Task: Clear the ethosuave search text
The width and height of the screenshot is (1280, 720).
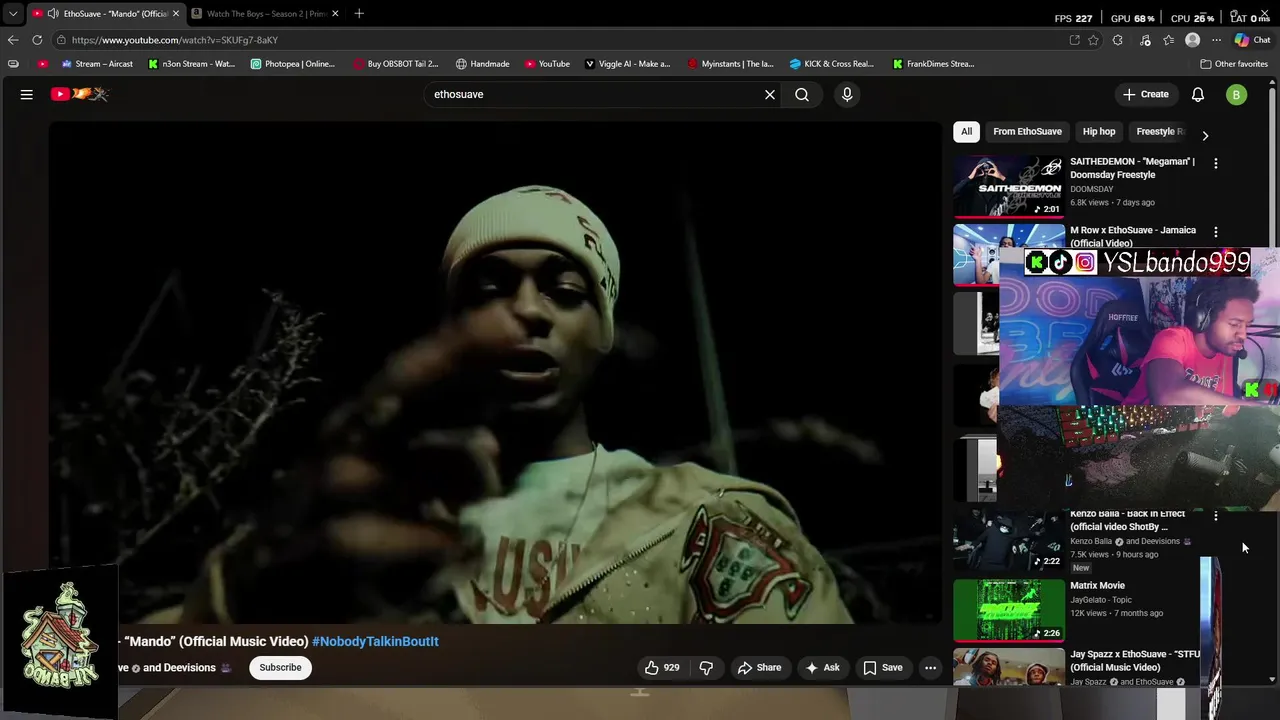Action: coord(770,94)
